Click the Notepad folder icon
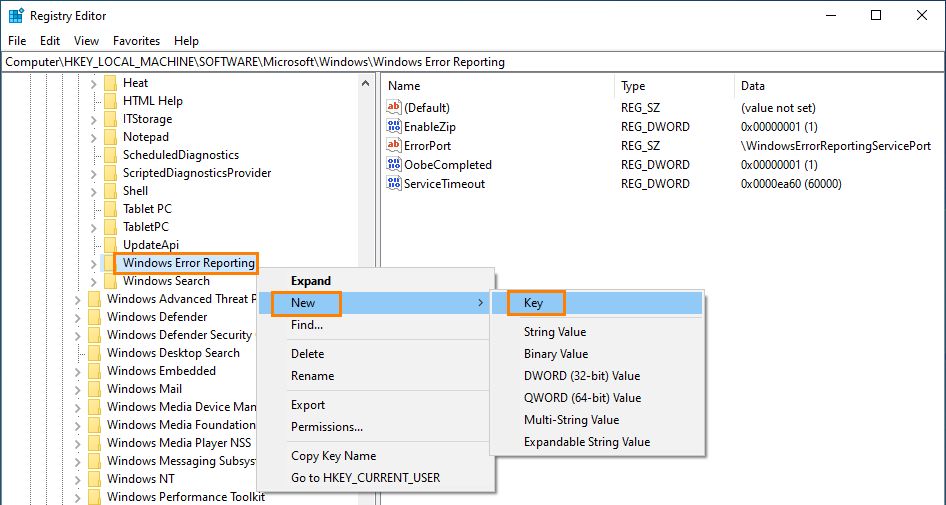The width and height of the screenshot is (946, 505). [x=110, y=137]
